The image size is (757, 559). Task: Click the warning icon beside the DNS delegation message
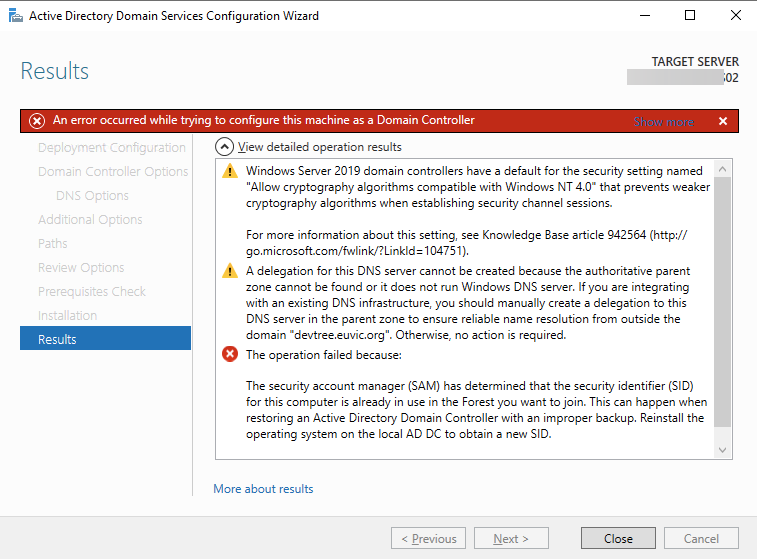[230, 271]
